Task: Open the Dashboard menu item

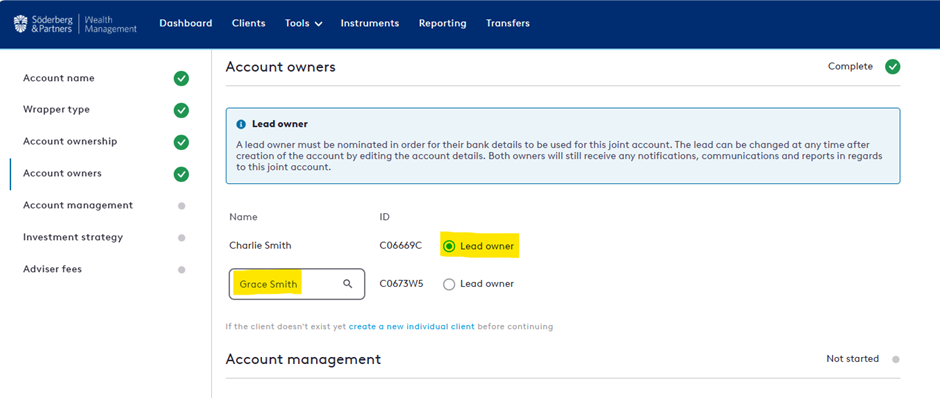Action: [186, 23]
